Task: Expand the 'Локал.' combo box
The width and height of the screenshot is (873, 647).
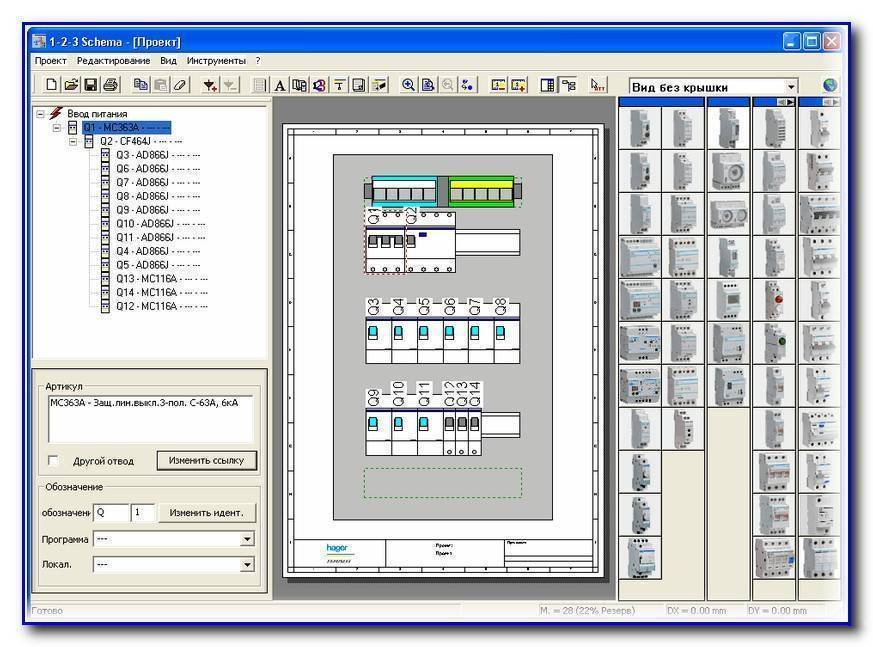Action: [x=247, y=565]
